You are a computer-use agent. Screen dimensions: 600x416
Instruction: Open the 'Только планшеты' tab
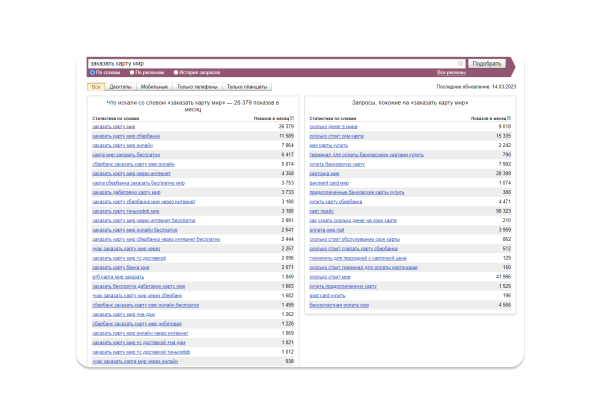pos(246,87)
